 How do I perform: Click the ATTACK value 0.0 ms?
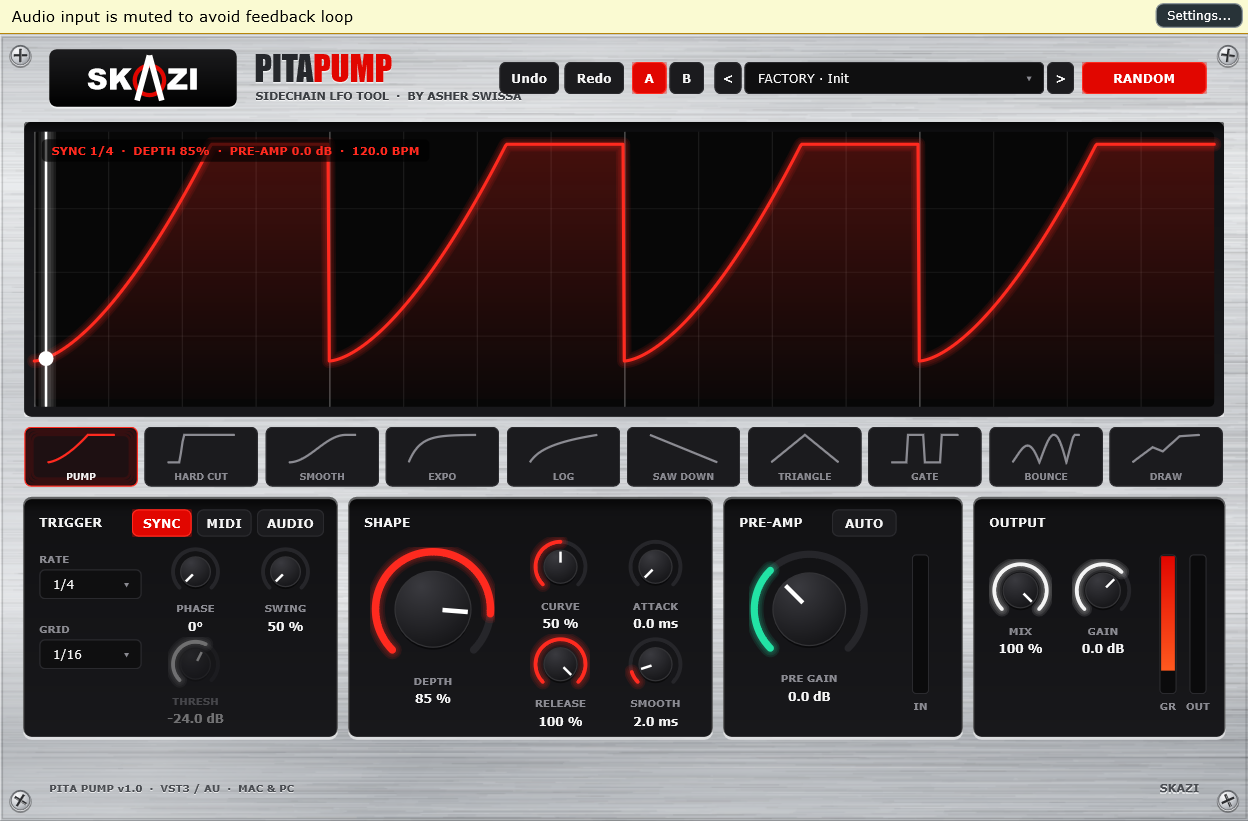[655, 623]
